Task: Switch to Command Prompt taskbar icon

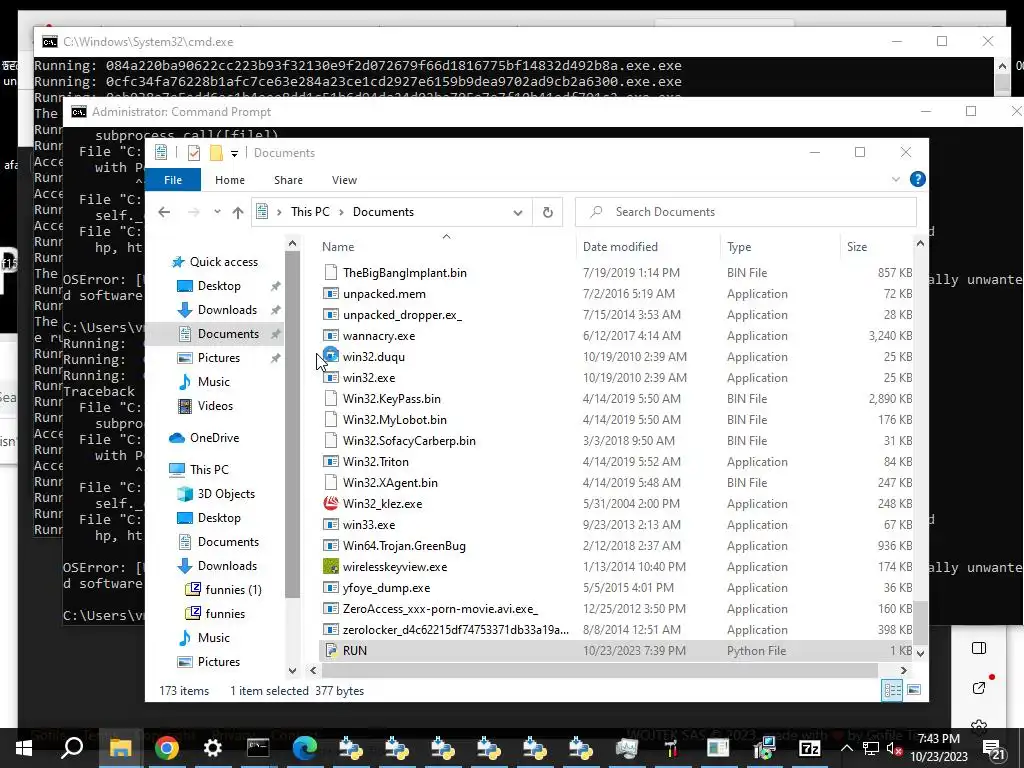Action: point(258,748)
